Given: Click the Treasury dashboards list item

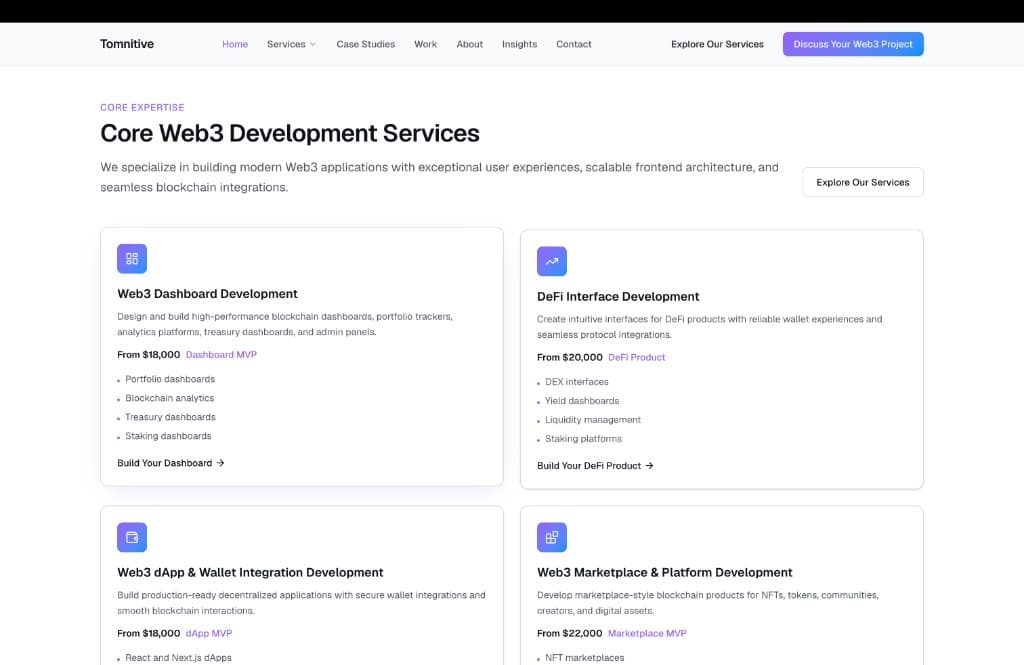Looking at the screenshot, I should click(x=170, y=417).
